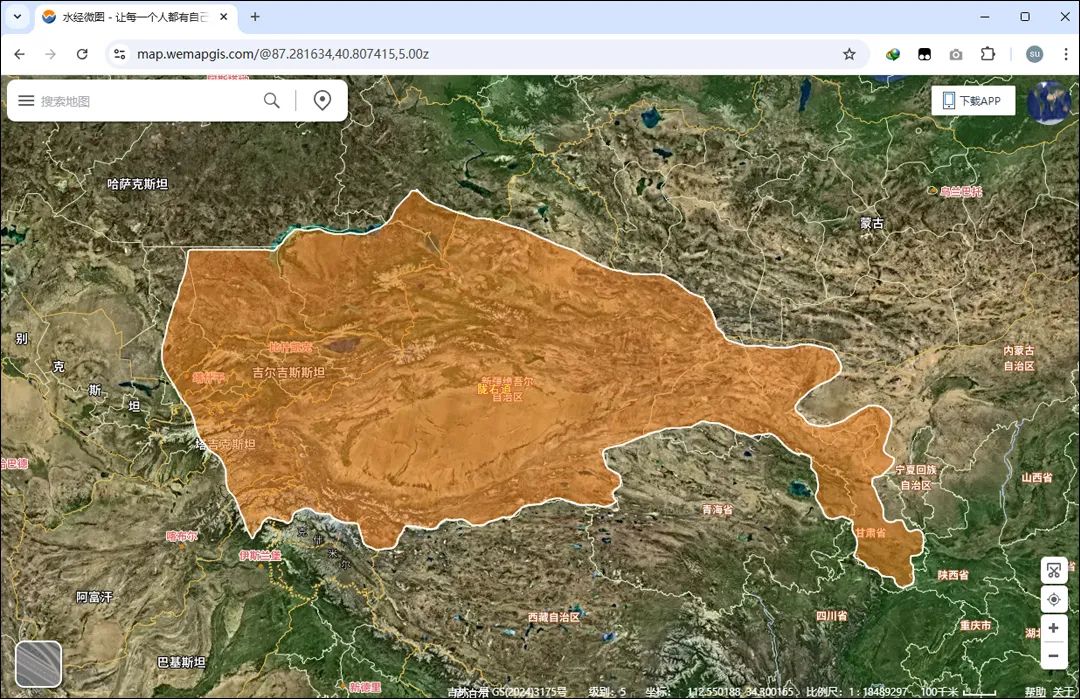Image resolution: width=1080 pixels, height=699 pixels.
Task: Go forward in browser history
Action: tap(50, 54)
